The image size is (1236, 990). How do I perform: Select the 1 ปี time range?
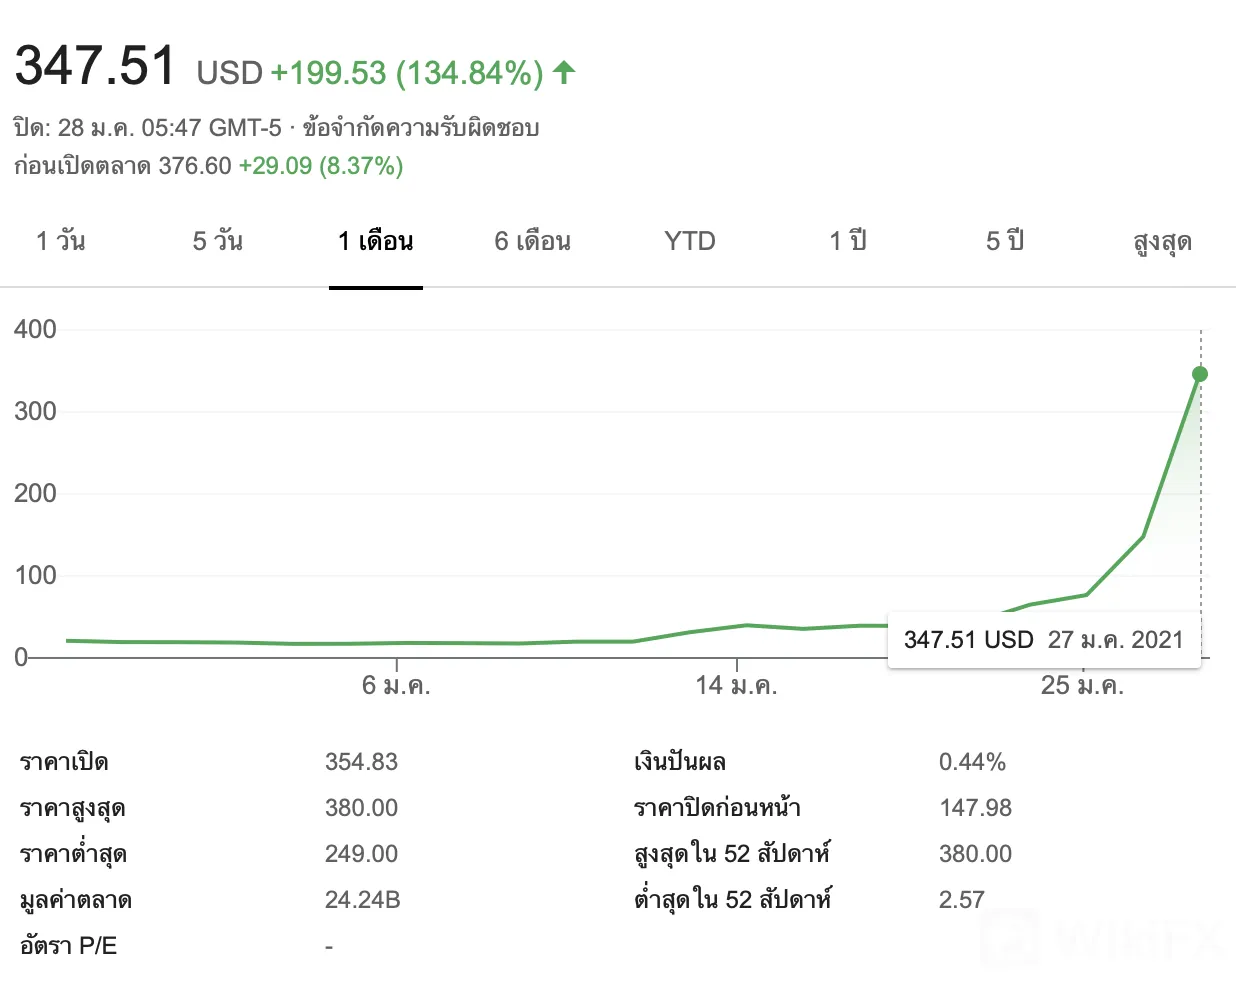pyautogui.click(x=848, y=241)
